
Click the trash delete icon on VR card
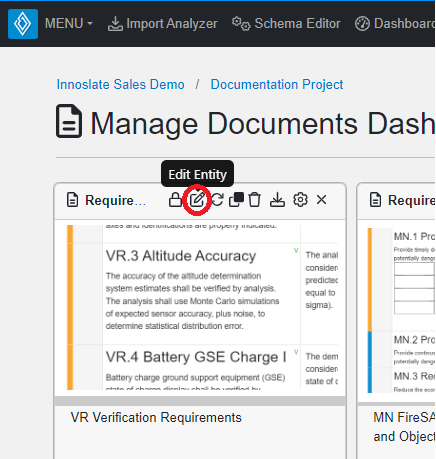(x=255, y=200)
